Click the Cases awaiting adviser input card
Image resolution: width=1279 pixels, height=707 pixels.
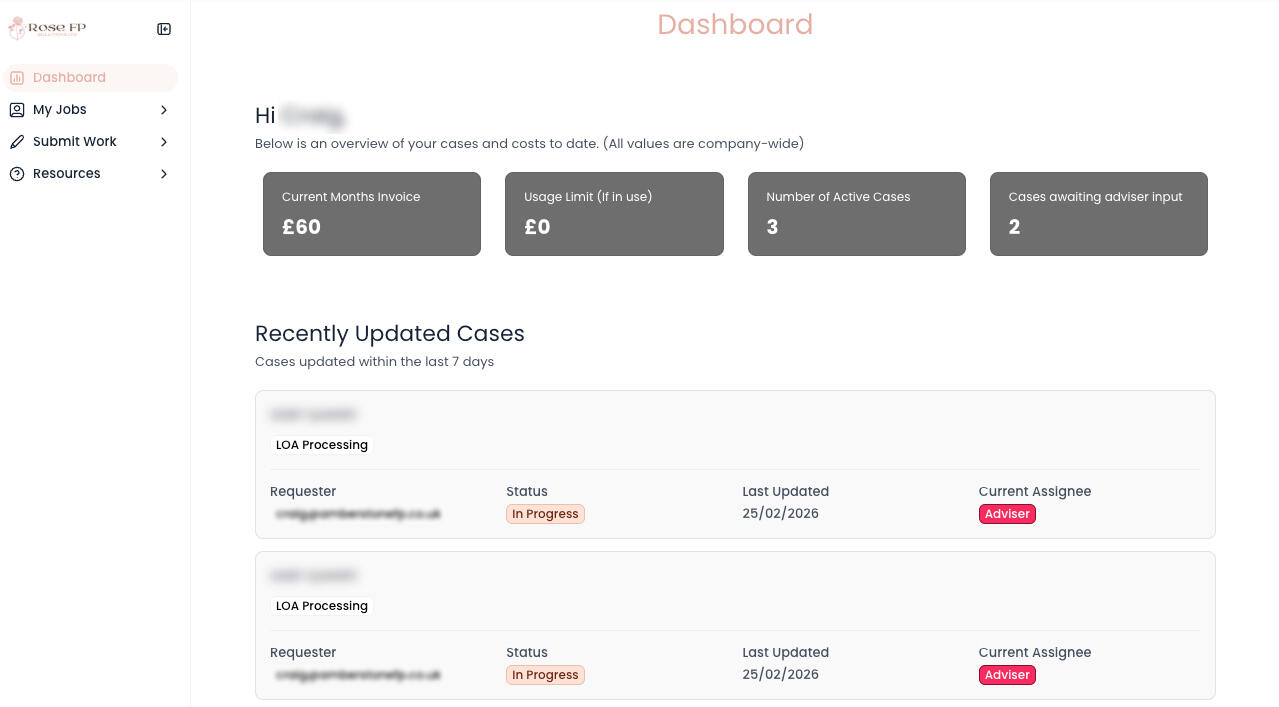[x=1098, y=214]
